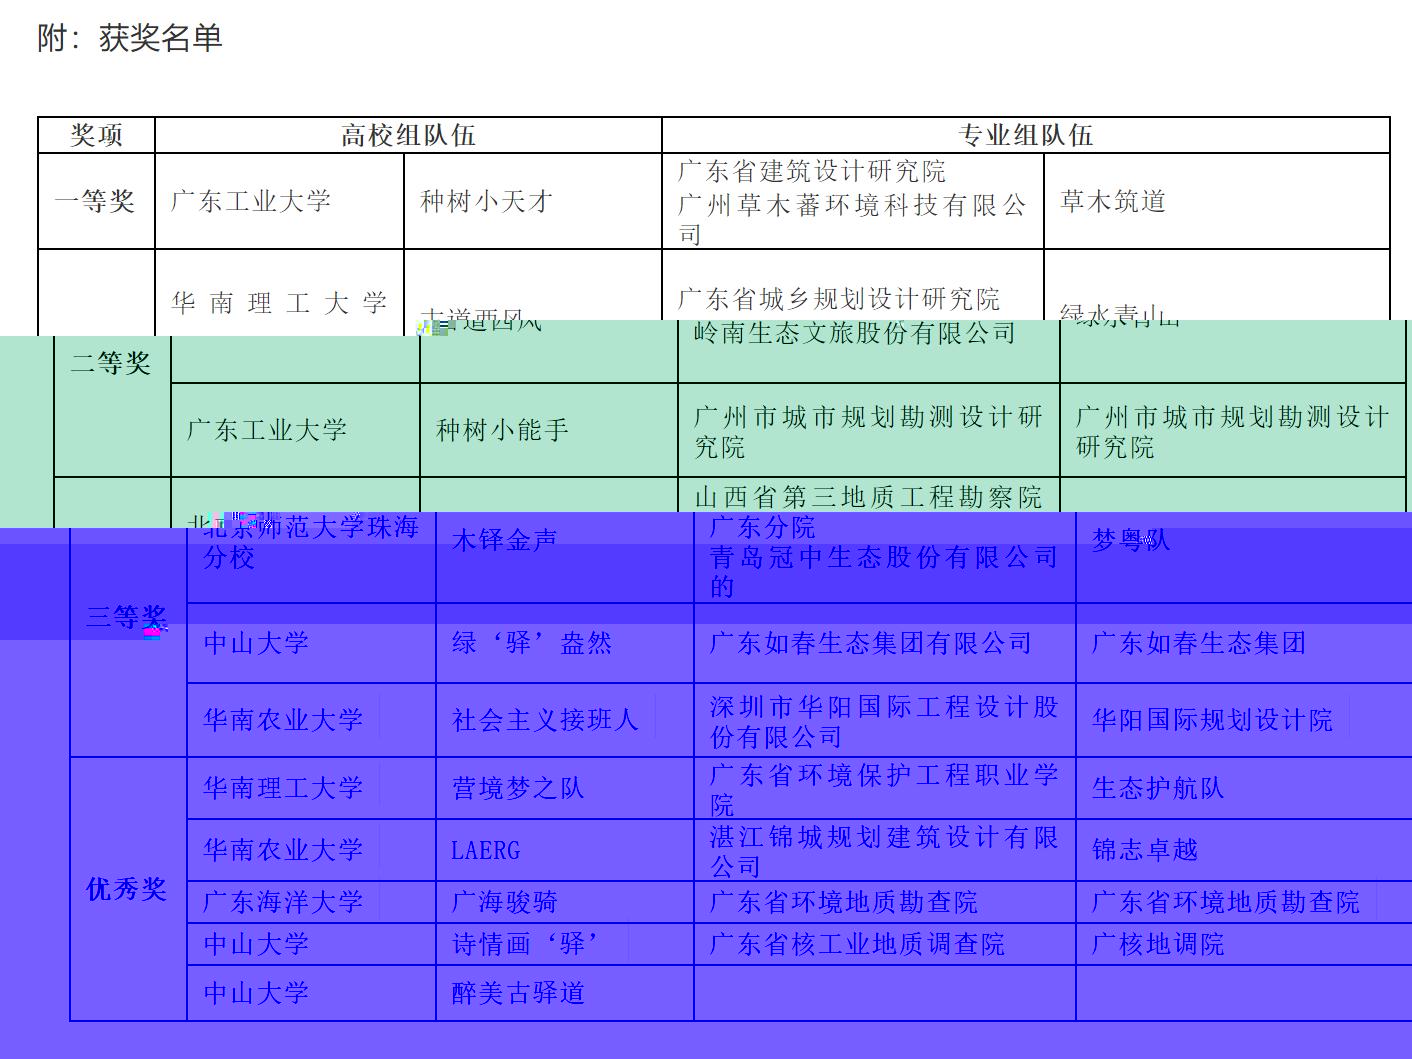The height and width of the screenshot is (1059, 1412).
Task: Select team name 广东如春生态集团 in last column
Action: (x=1199, y=643)
